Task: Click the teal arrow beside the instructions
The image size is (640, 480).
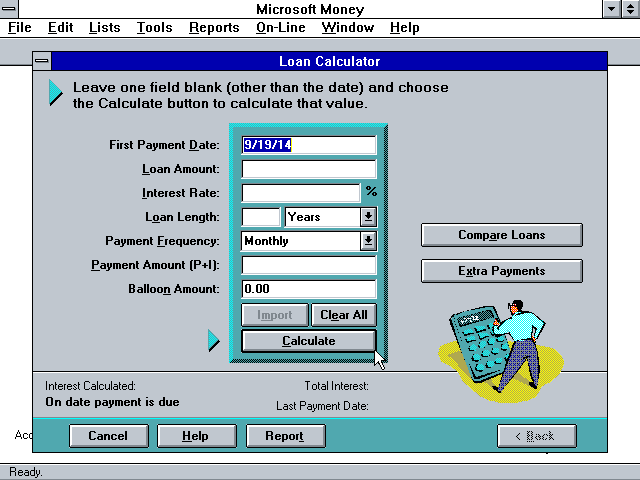Action: coord(56,94)
